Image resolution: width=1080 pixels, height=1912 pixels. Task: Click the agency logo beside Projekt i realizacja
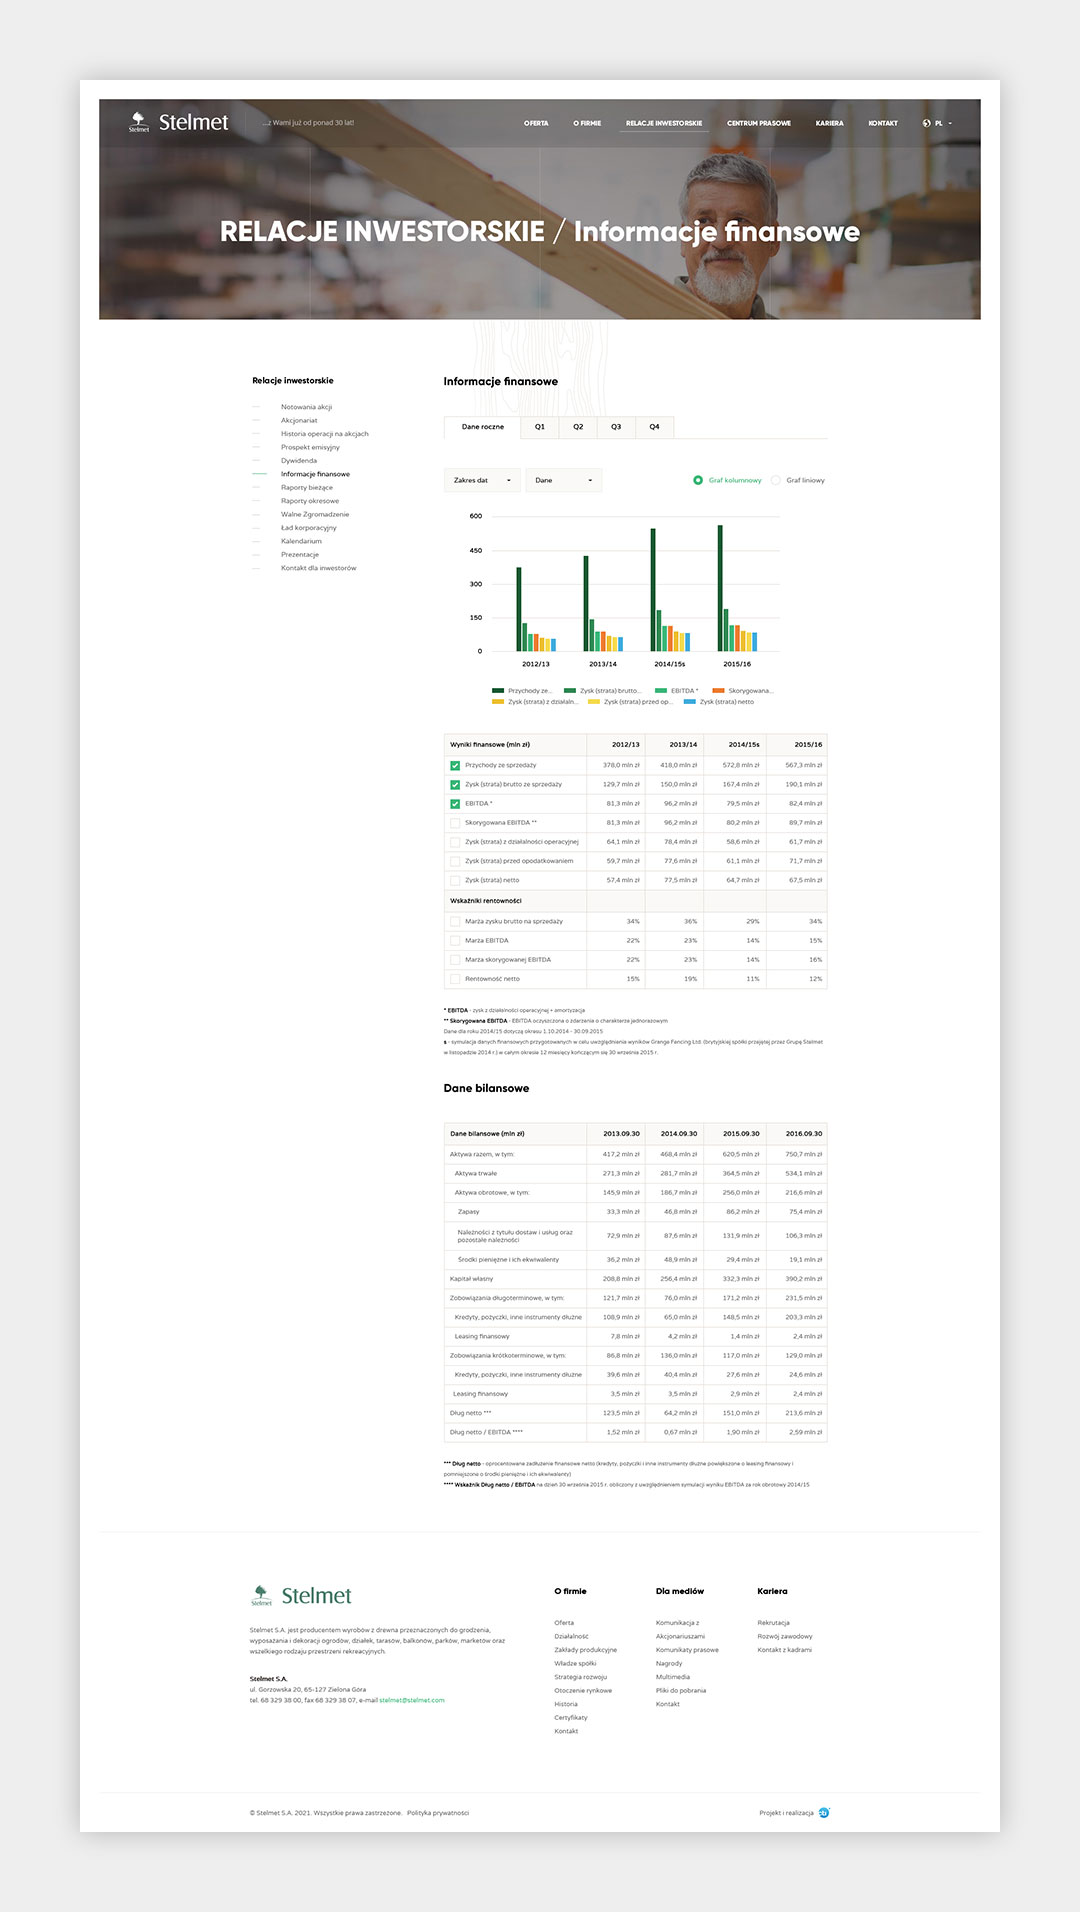coord(824,1812)
